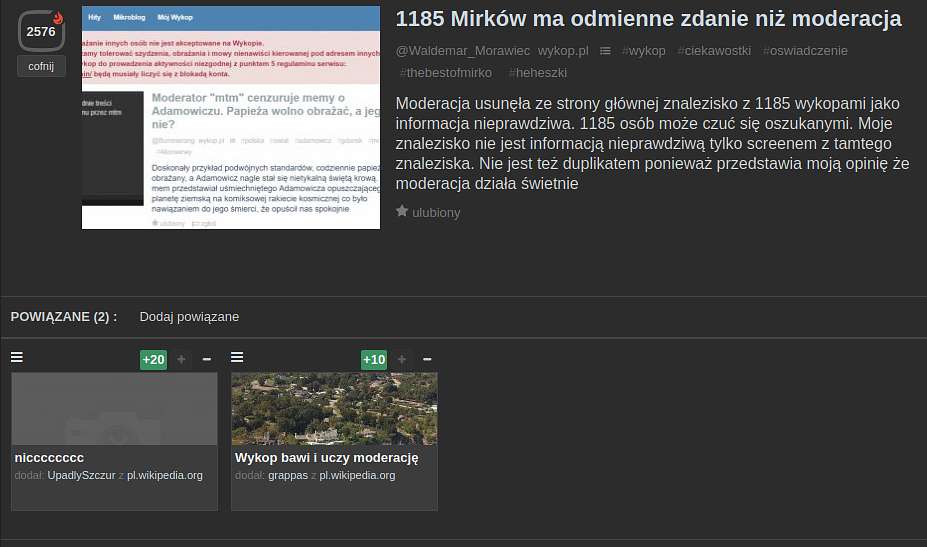Open the #oswiadczenie tag

(805, 51)
